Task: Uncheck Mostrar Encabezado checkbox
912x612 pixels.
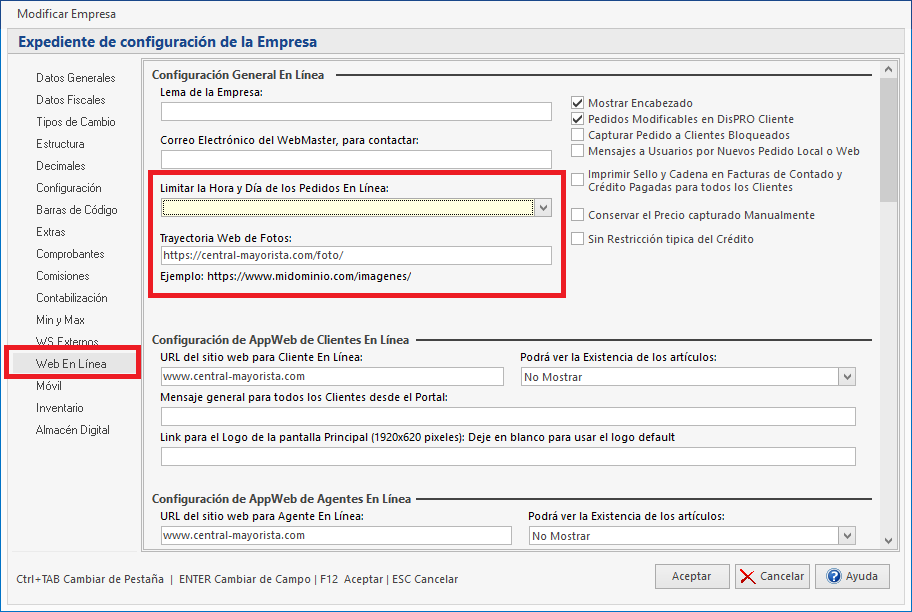Action: [x=577, y=103]
